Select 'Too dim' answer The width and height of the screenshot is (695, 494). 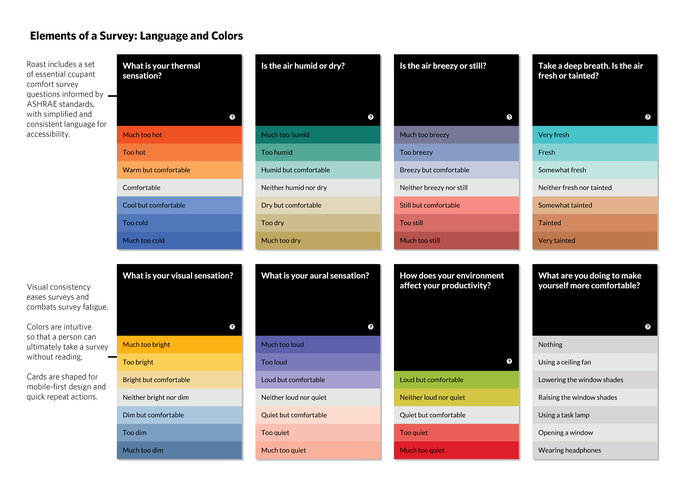tap(180, 433)
